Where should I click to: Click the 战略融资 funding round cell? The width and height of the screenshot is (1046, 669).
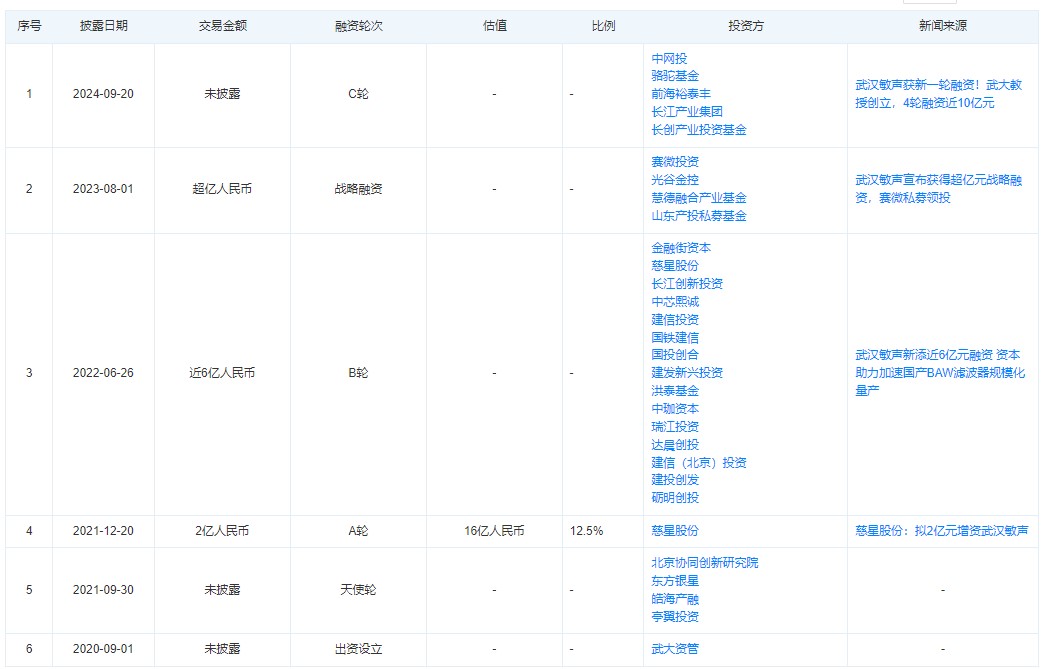[358, 189]
